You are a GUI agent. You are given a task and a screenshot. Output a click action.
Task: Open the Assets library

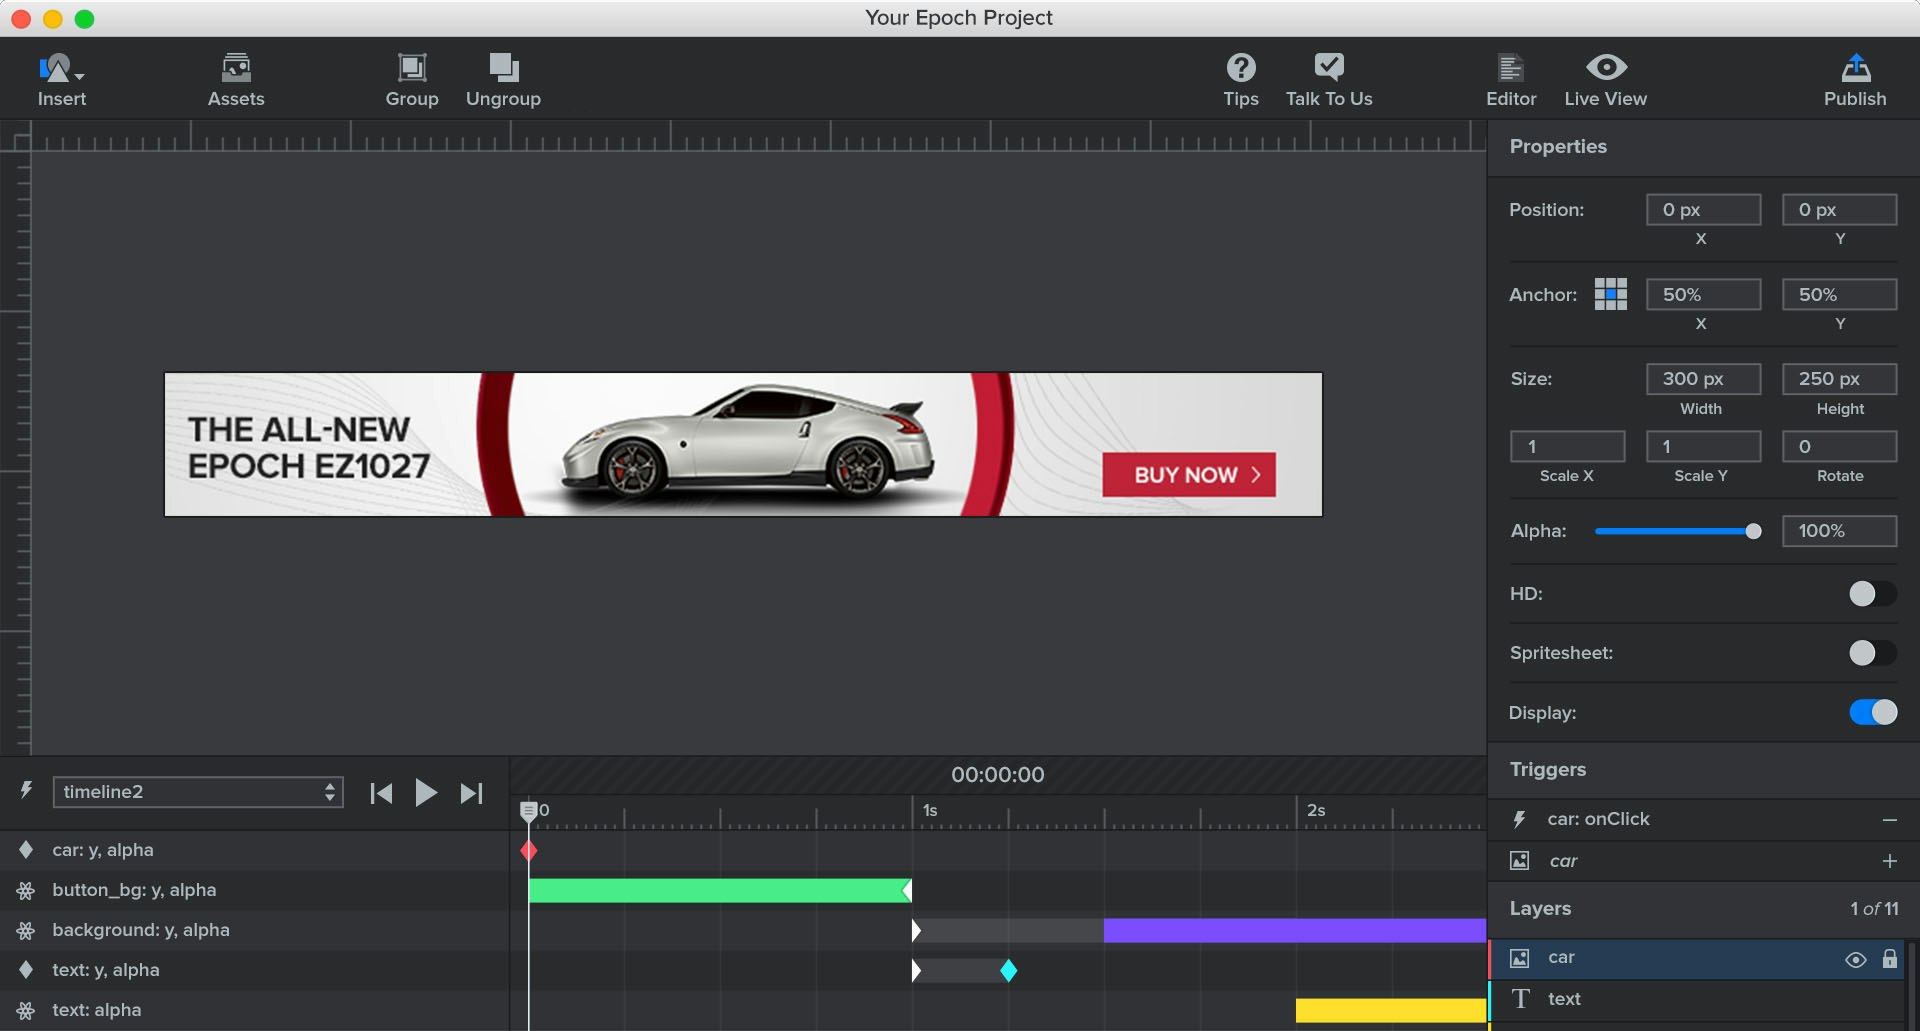(236, 80)
